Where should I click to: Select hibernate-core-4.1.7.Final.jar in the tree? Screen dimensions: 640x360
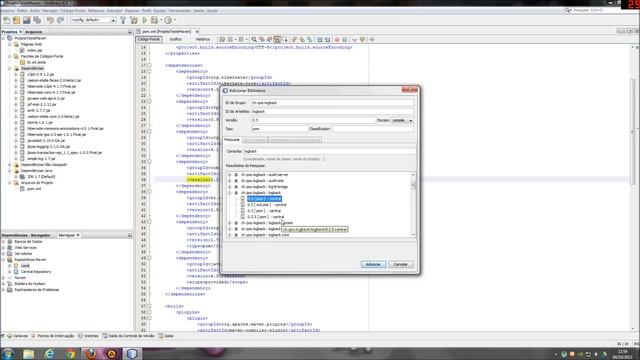[51, 92]
